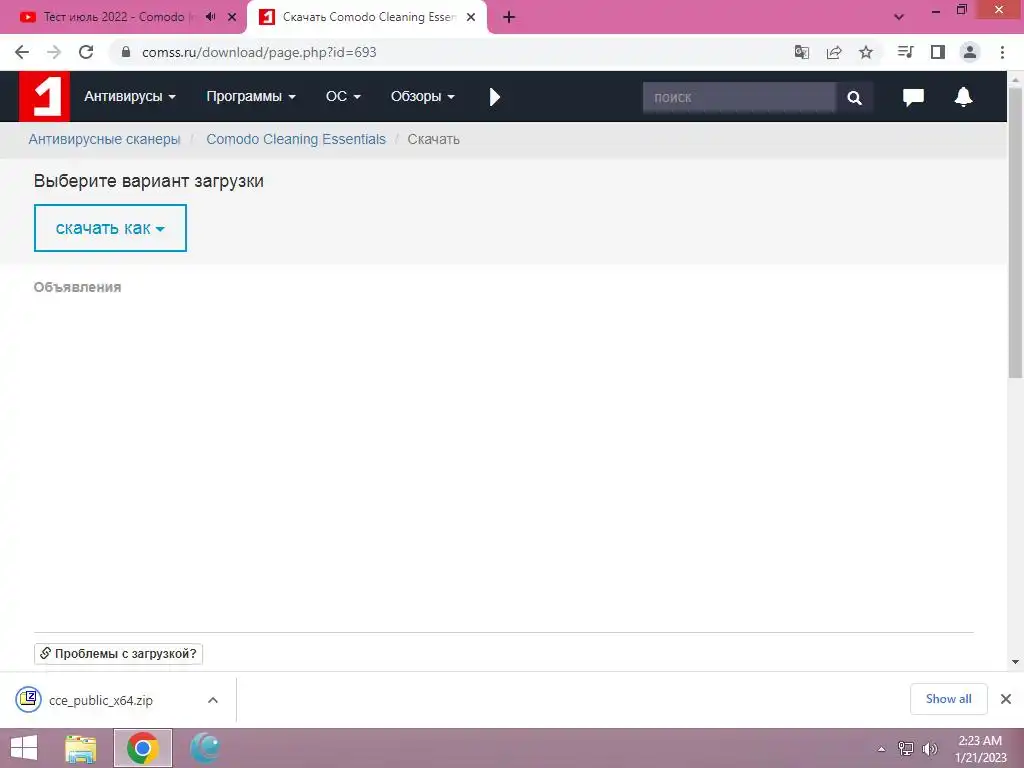1024x768 pixels.
Task: Open the translate page icon
Action: tap(802, 52)
